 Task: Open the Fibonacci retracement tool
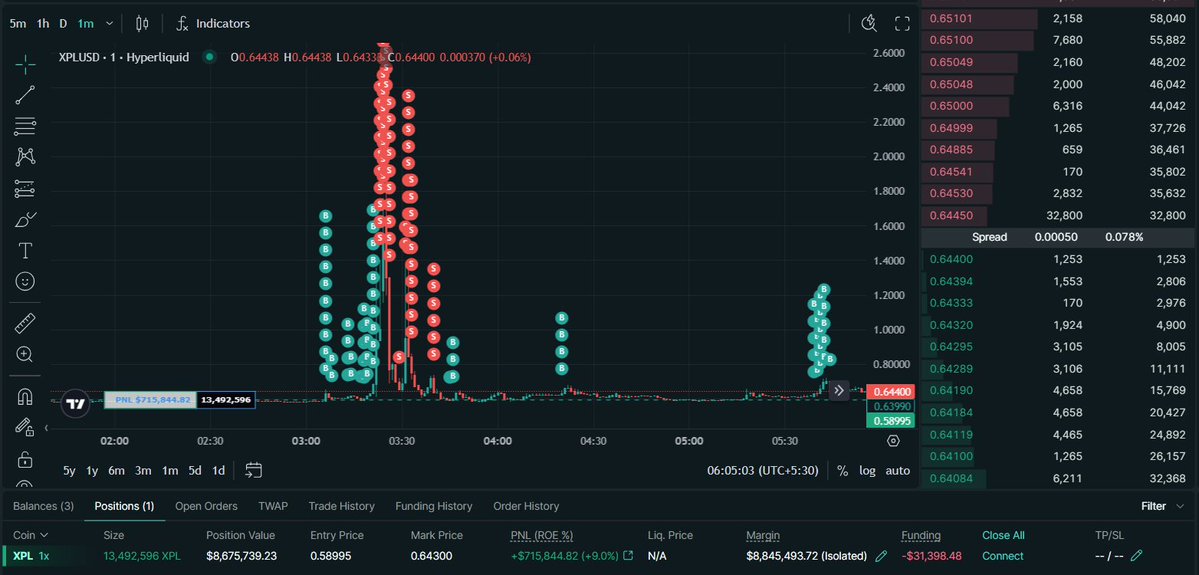point(25,126)
